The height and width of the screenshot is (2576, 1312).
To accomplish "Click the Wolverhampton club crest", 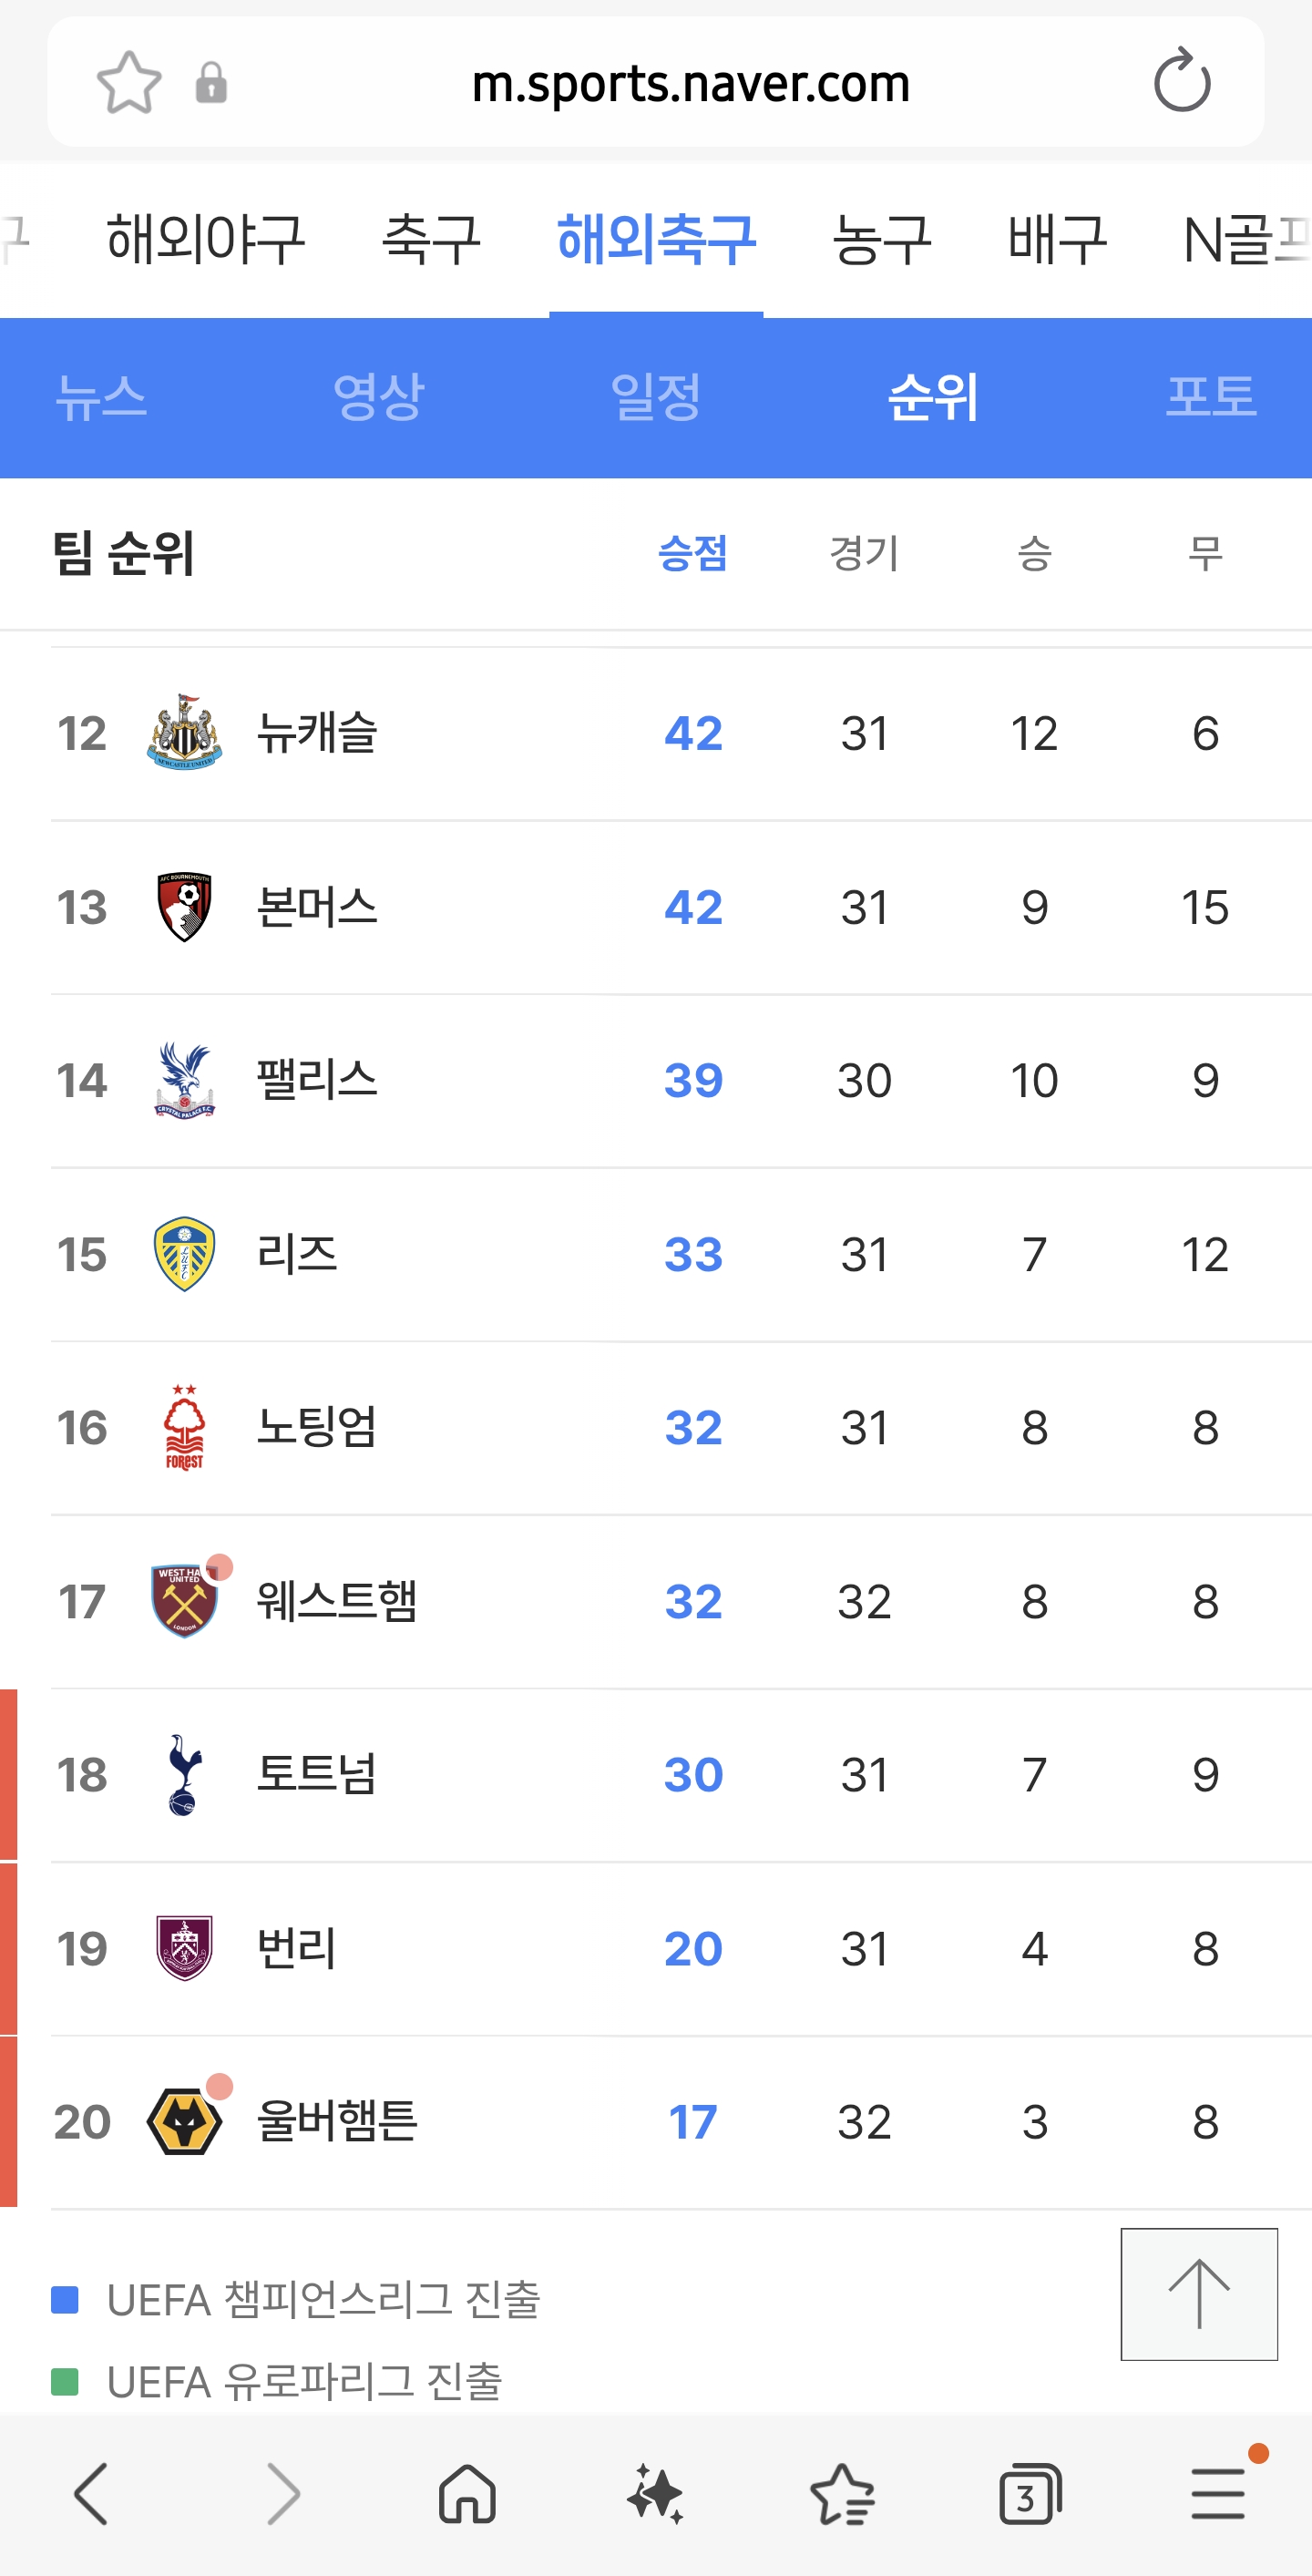I will click(184, 2121).
